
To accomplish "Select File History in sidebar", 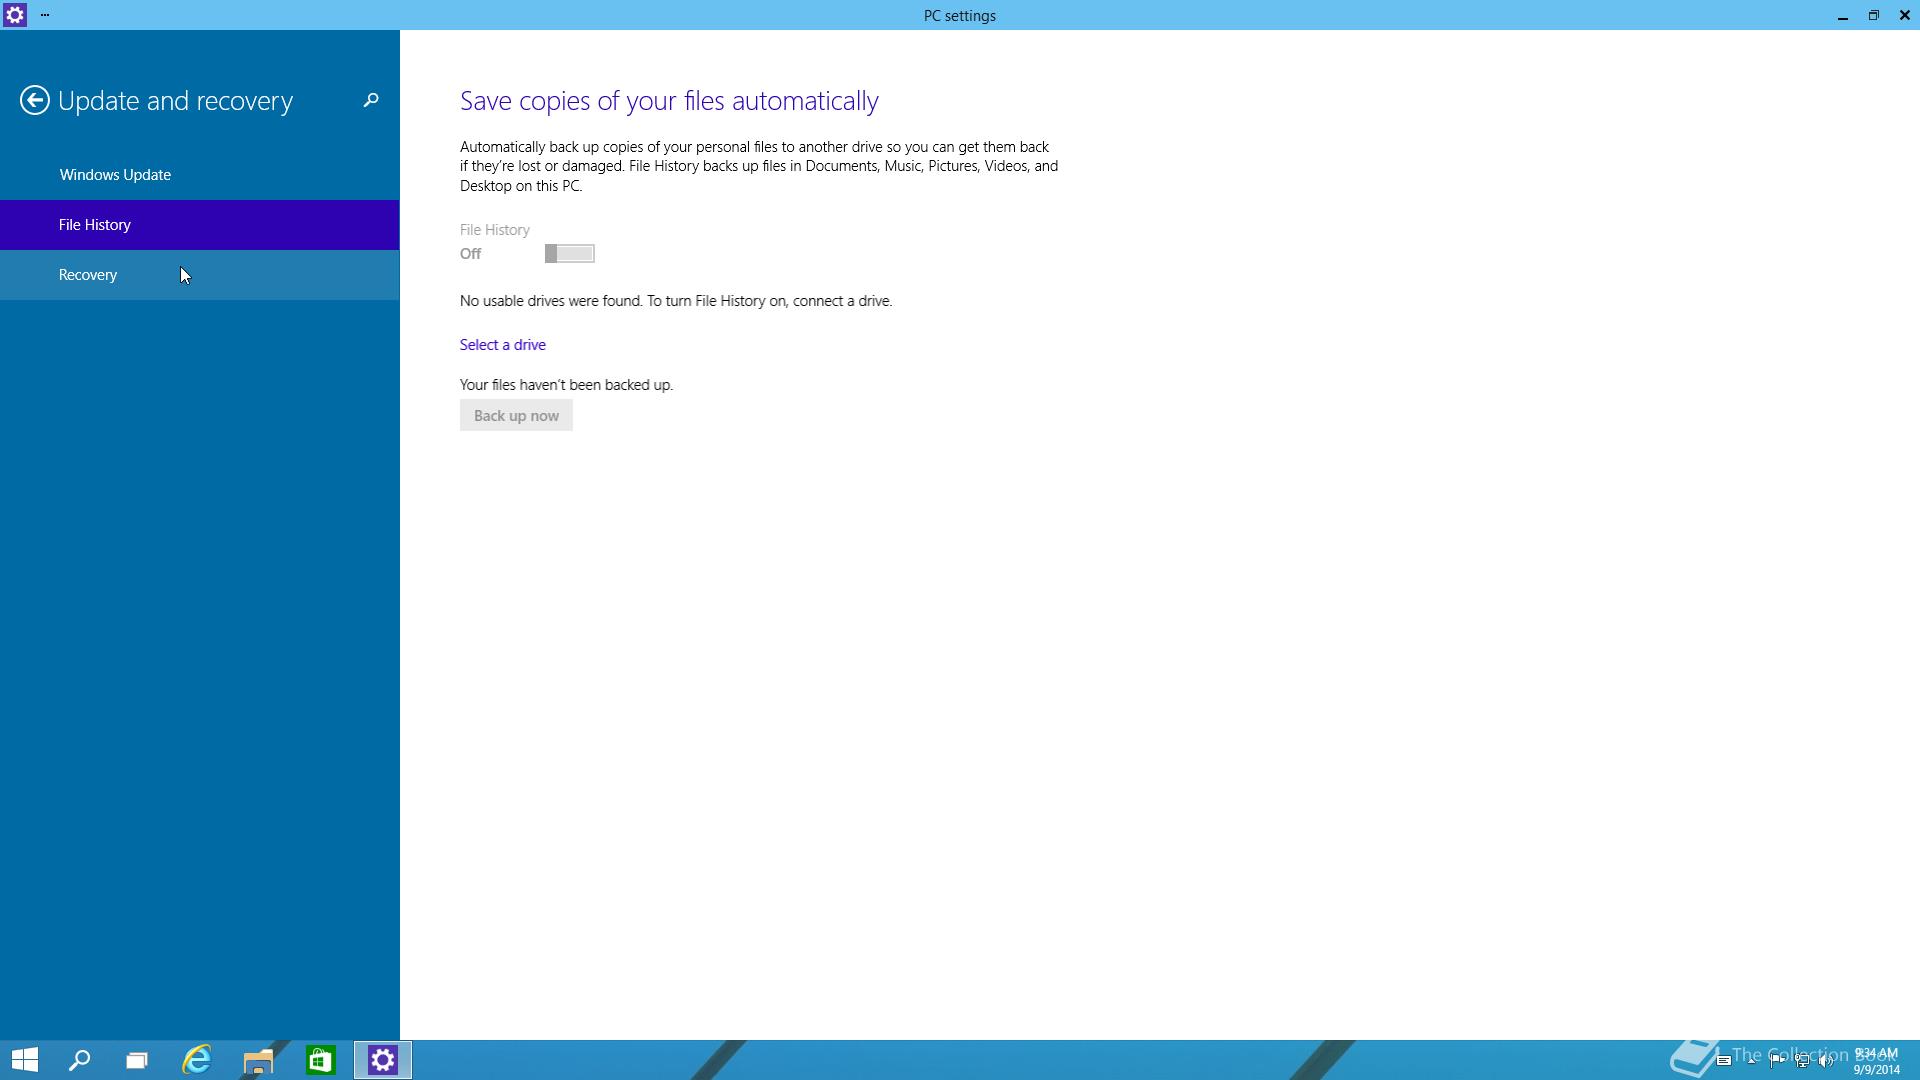I will tap(200, 225).
